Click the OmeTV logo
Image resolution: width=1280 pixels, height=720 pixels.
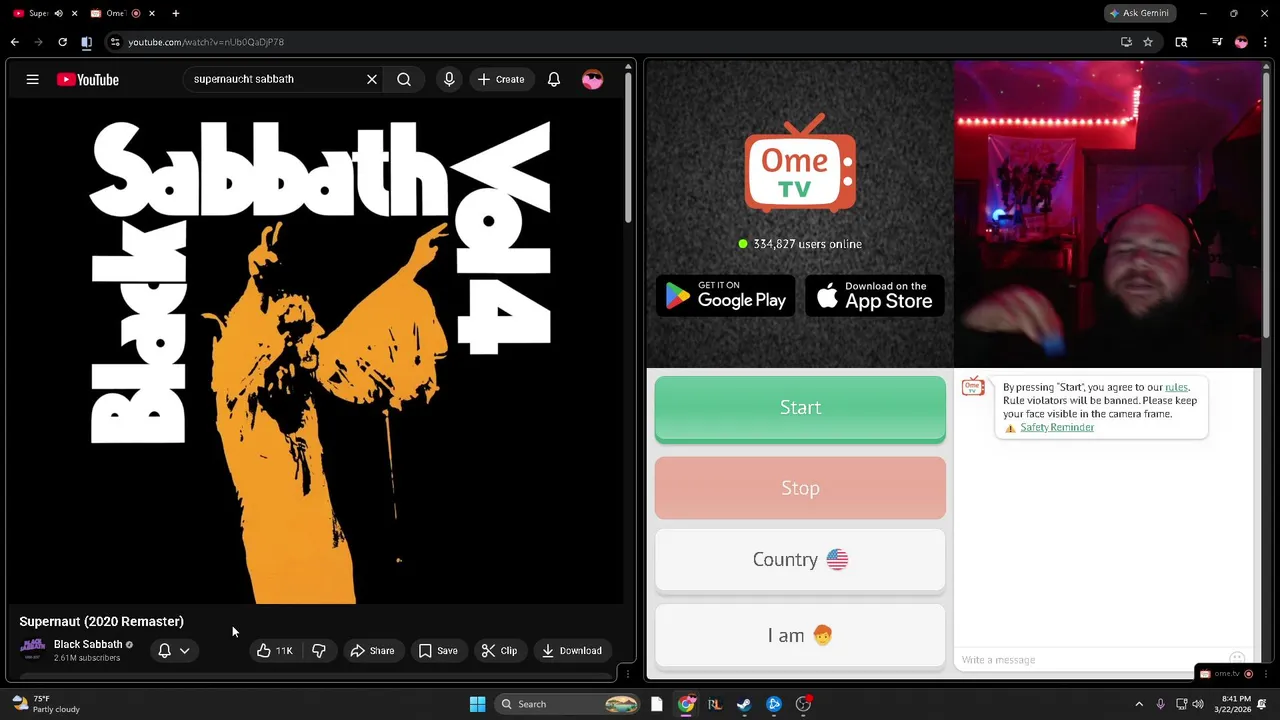click(800, 164)
